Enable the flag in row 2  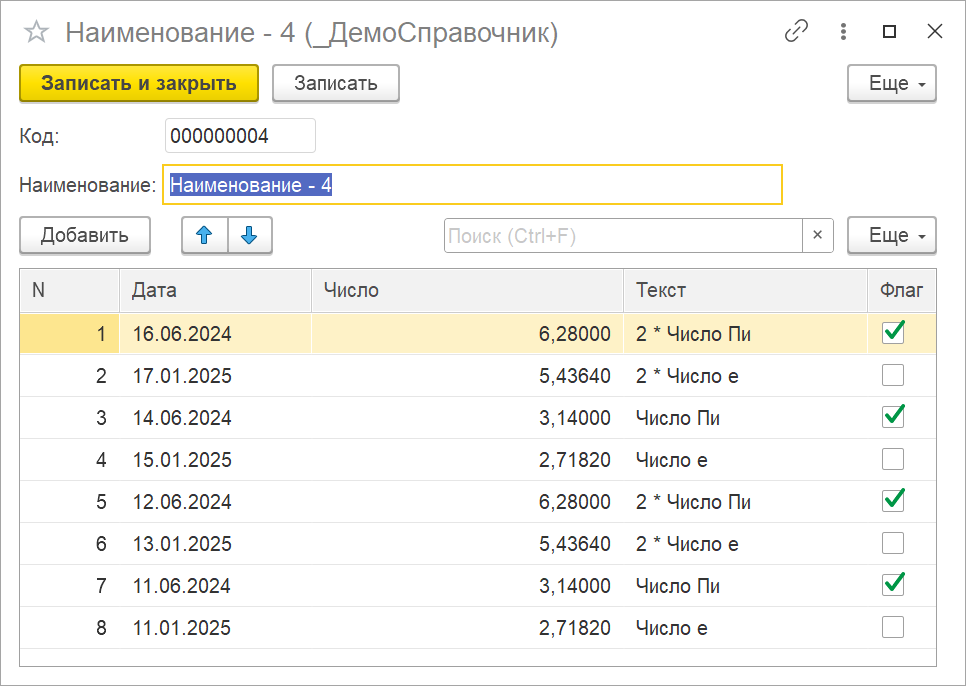tap(893, 376)
